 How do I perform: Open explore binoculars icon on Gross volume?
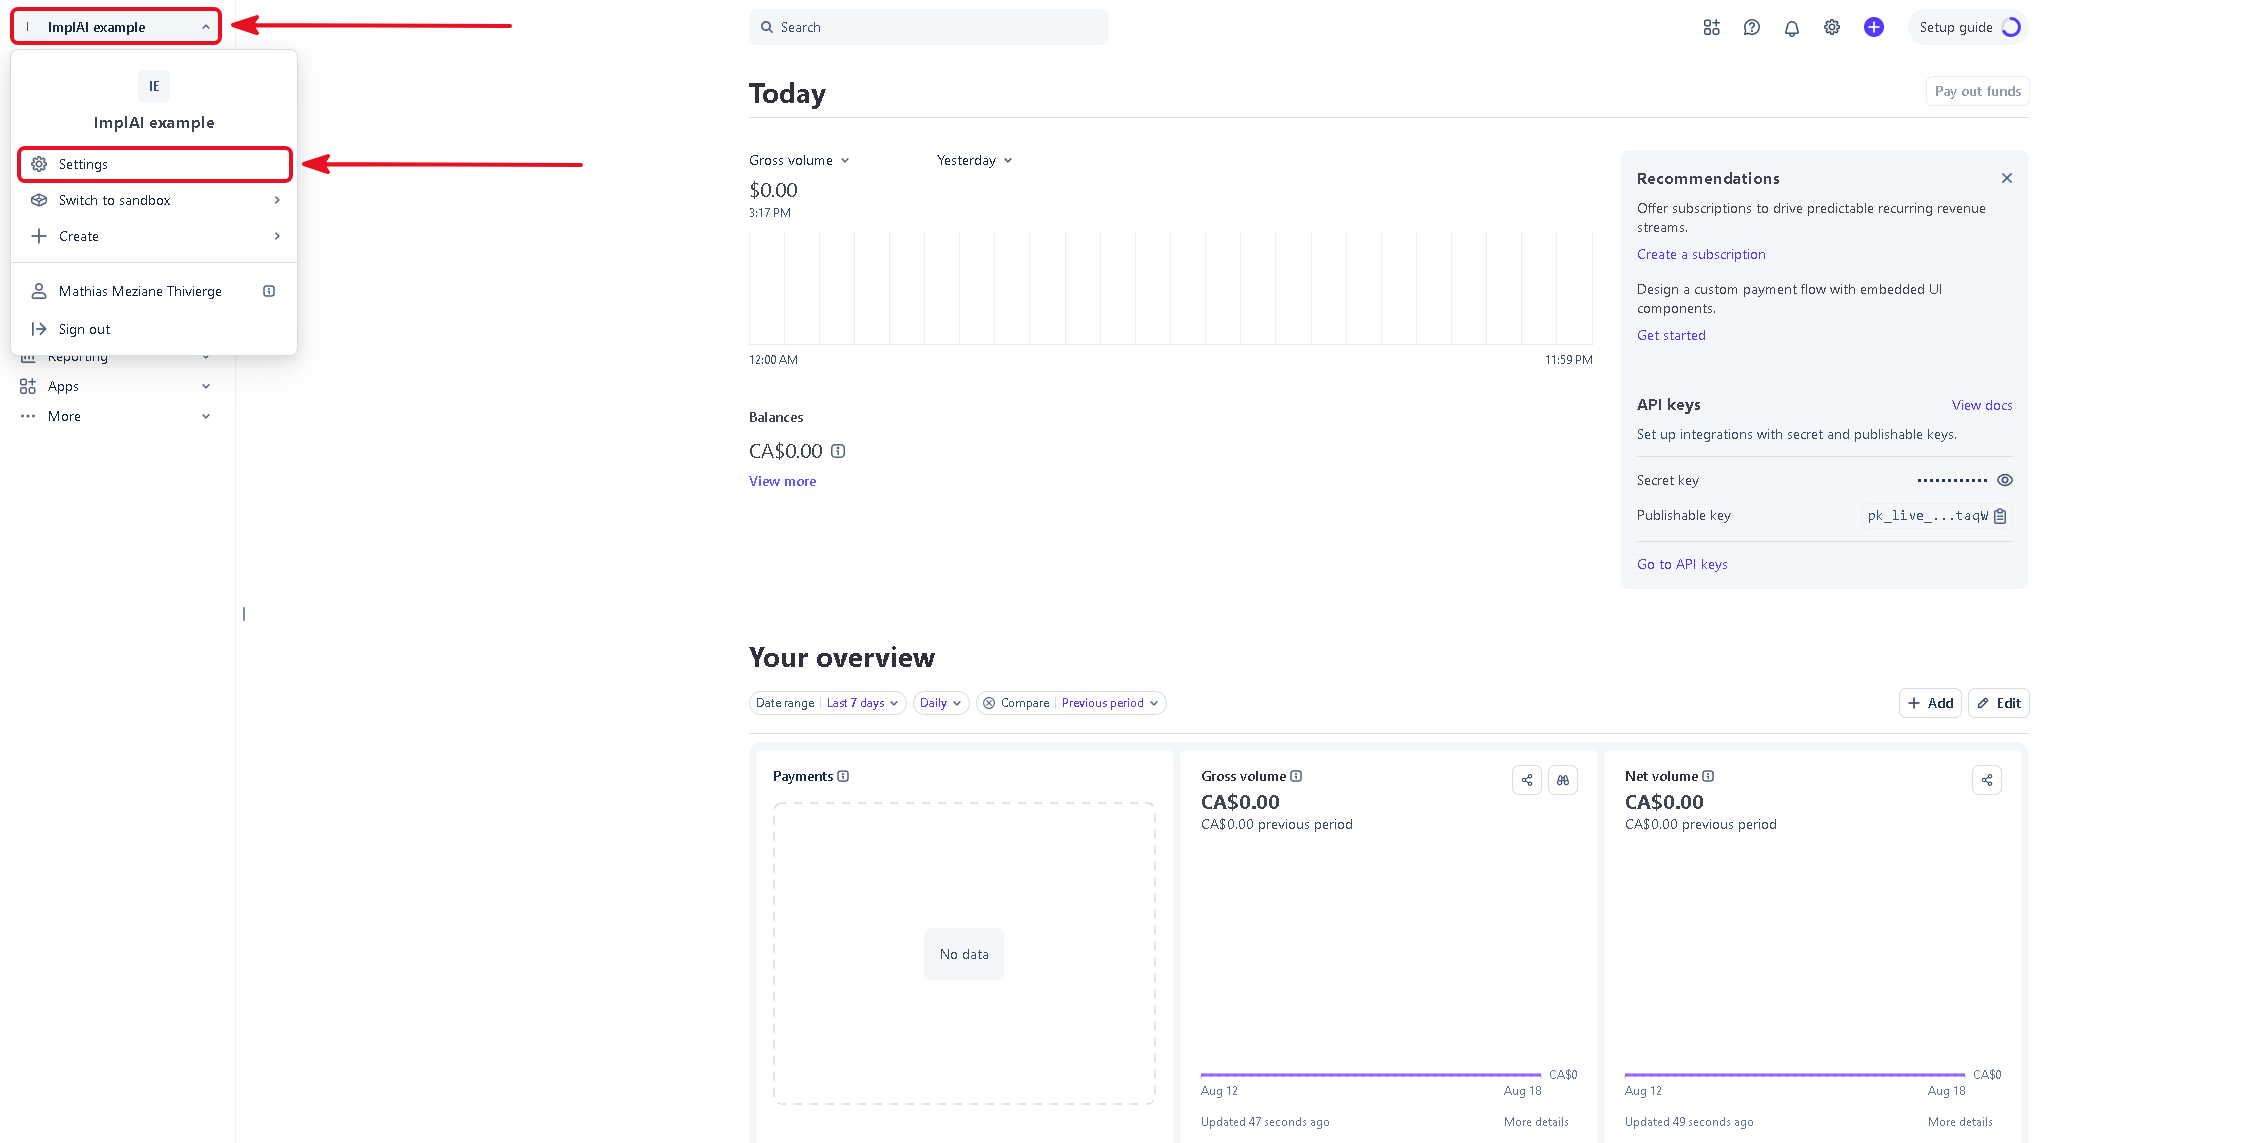tap(1562, 780)
